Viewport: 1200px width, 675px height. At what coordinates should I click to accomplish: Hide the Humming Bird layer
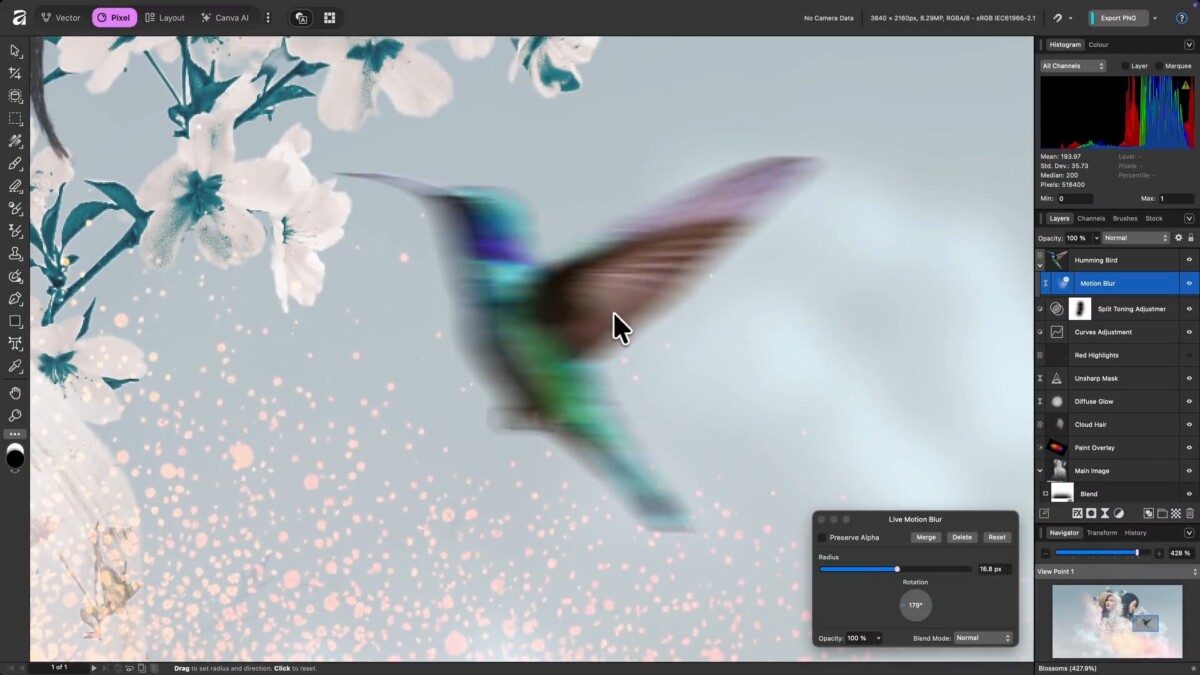pyautogui.click(x=1189, y=260)
